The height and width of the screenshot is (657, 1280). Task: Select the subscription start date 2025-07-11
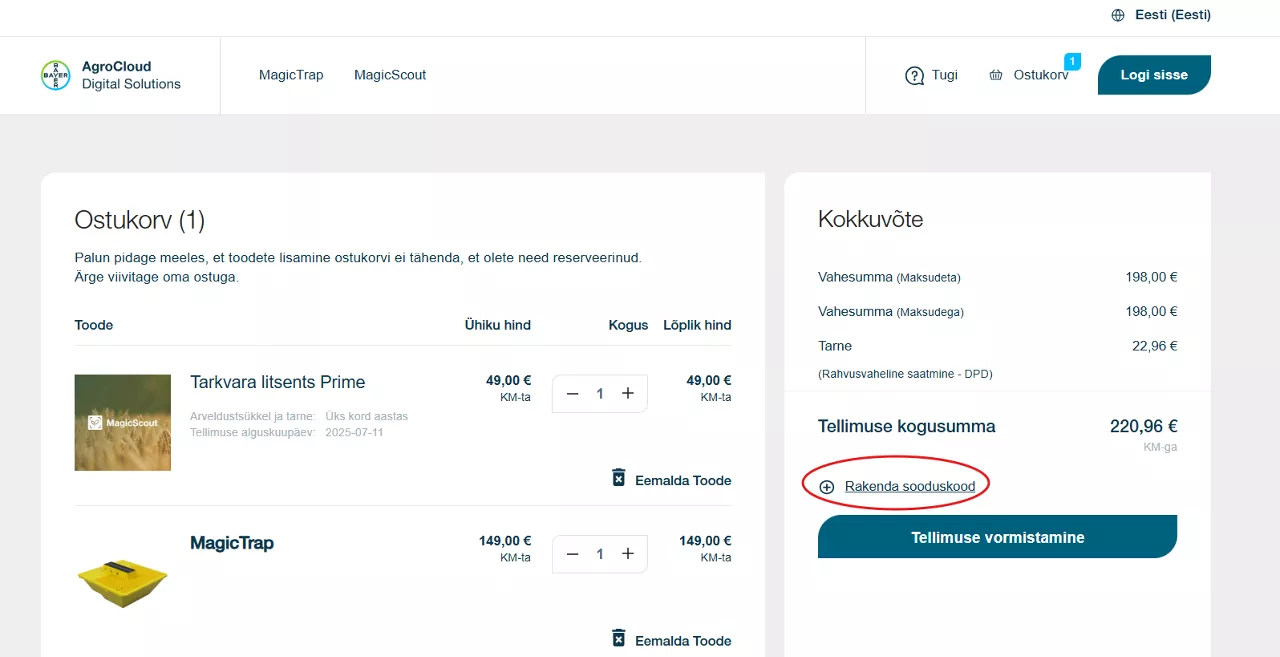[354, 432]
